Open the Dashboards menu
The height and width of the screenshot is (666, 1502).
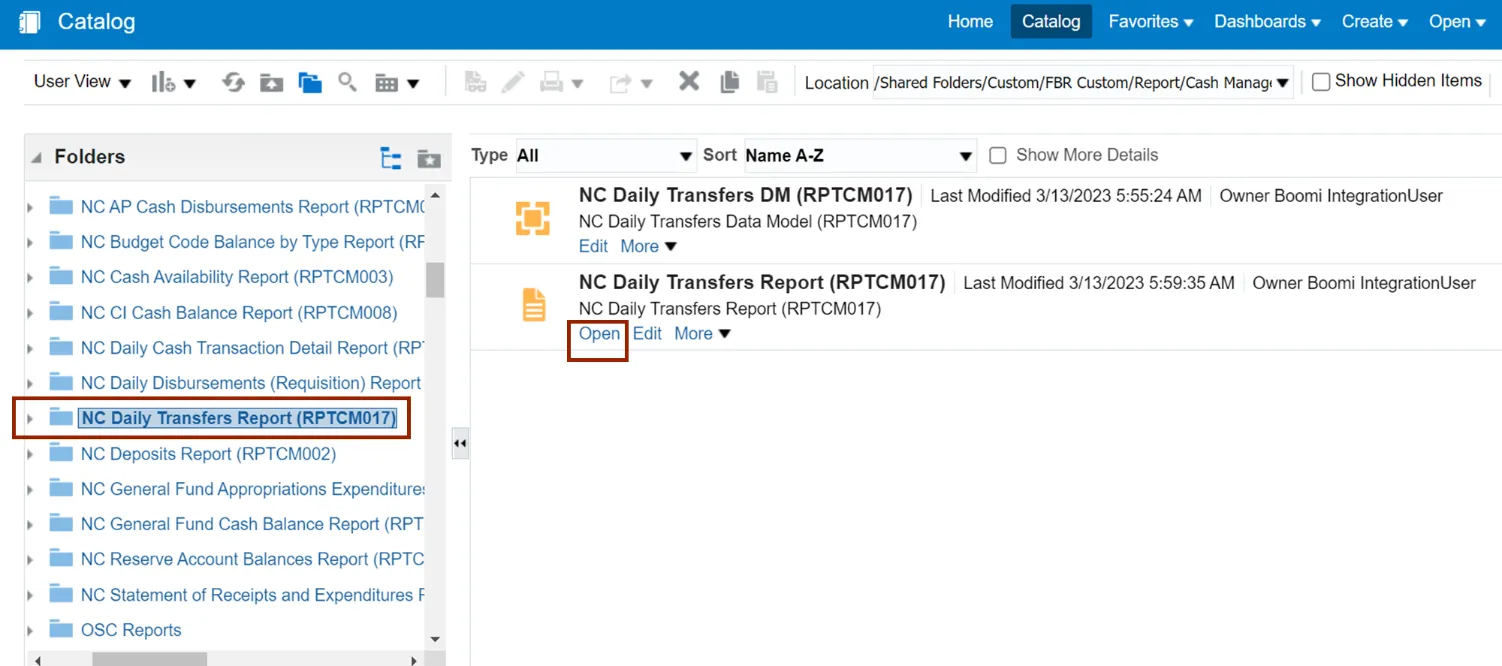pyautogui.click(x=1267, y=22)
